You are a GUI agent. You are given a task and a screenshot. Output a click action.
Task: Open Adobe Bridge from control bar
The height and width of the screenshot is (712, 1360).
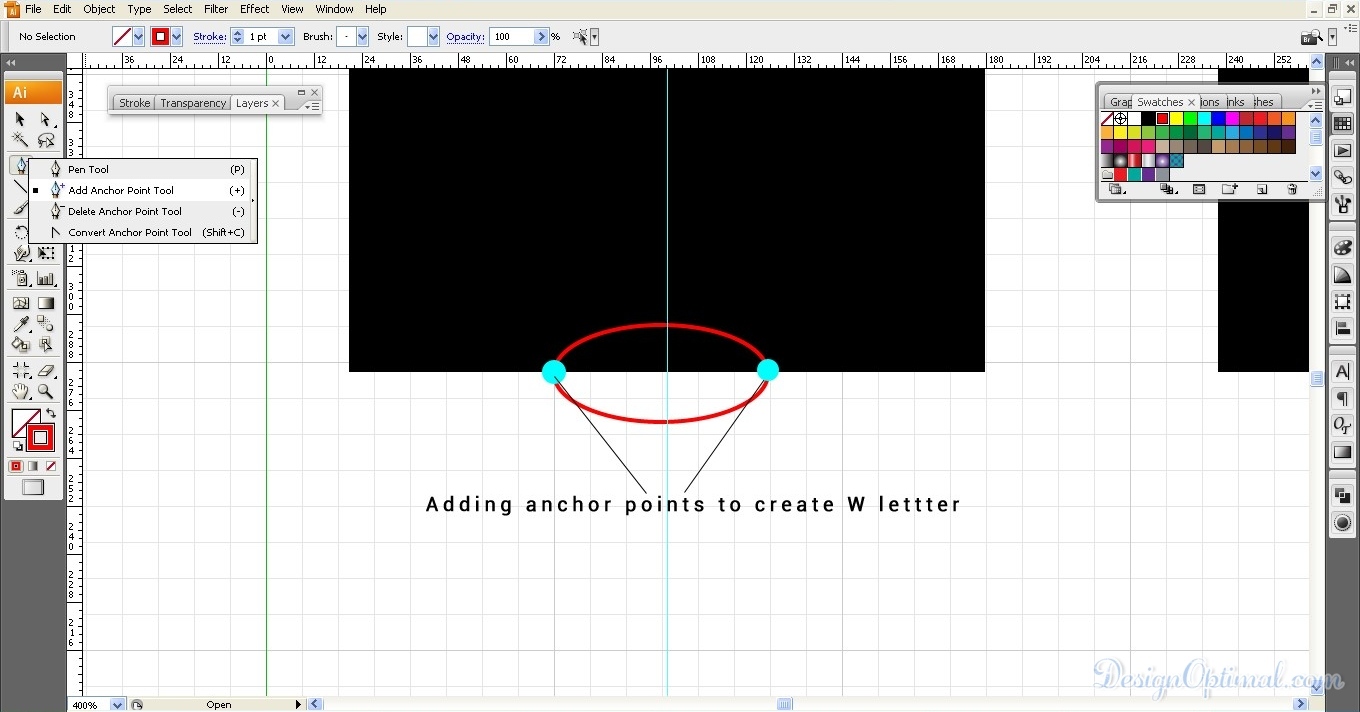click(x=1311, y=37)
